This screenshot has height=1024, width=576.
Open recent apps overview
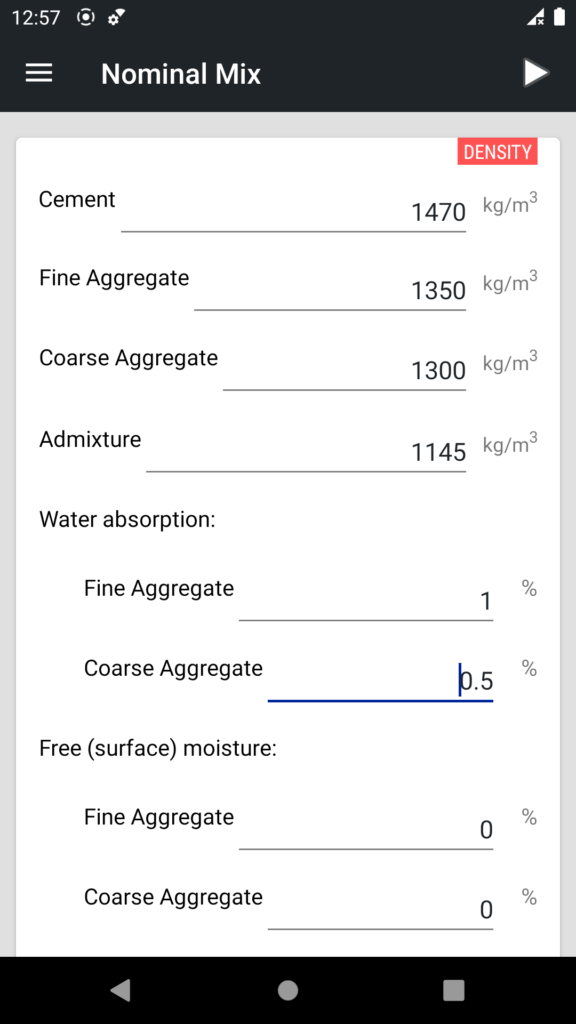pyautogui.click(x=453, y=990)
